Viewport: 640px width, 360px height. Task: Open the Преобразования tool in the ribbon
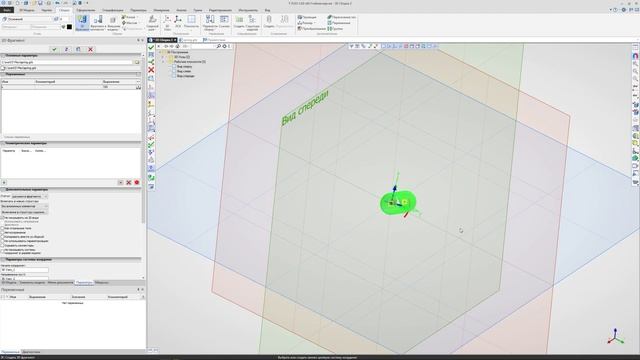coord(312,29)
